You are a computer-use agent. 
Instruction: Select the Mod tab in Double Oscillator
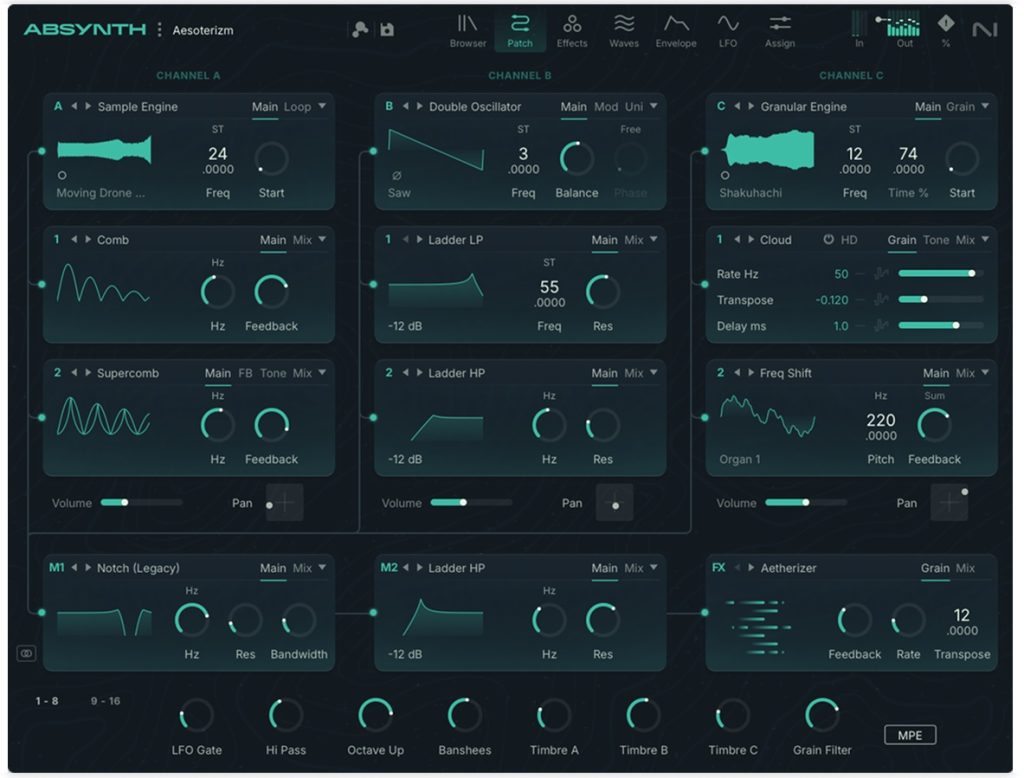click(x=606, y=107)
